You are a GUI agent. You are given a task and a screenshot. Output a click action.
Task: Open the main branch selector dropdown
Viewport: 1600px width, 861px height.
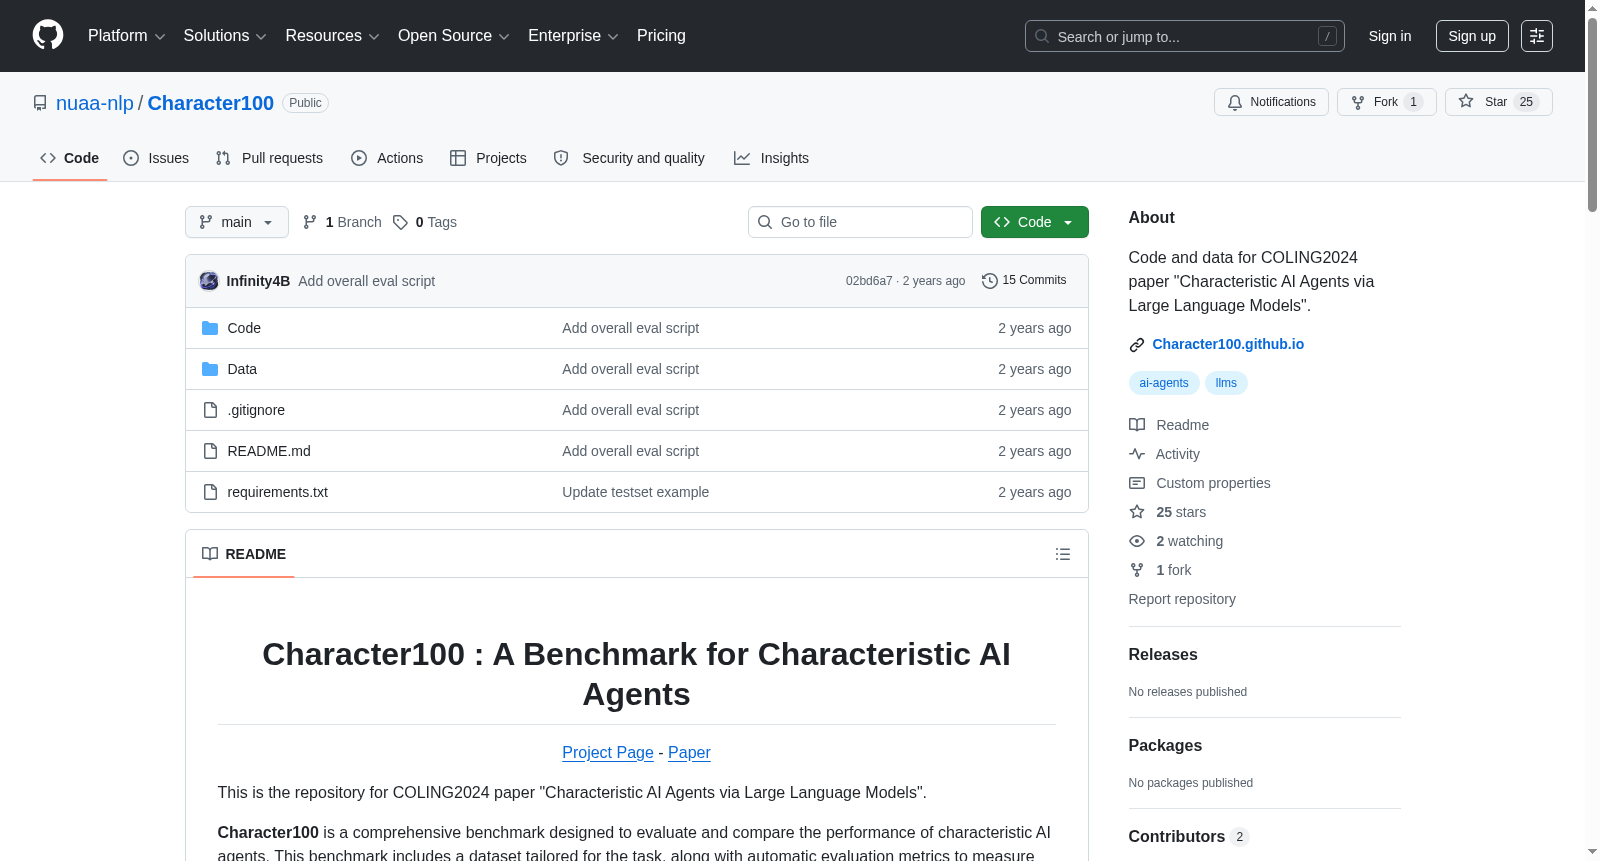237,222
